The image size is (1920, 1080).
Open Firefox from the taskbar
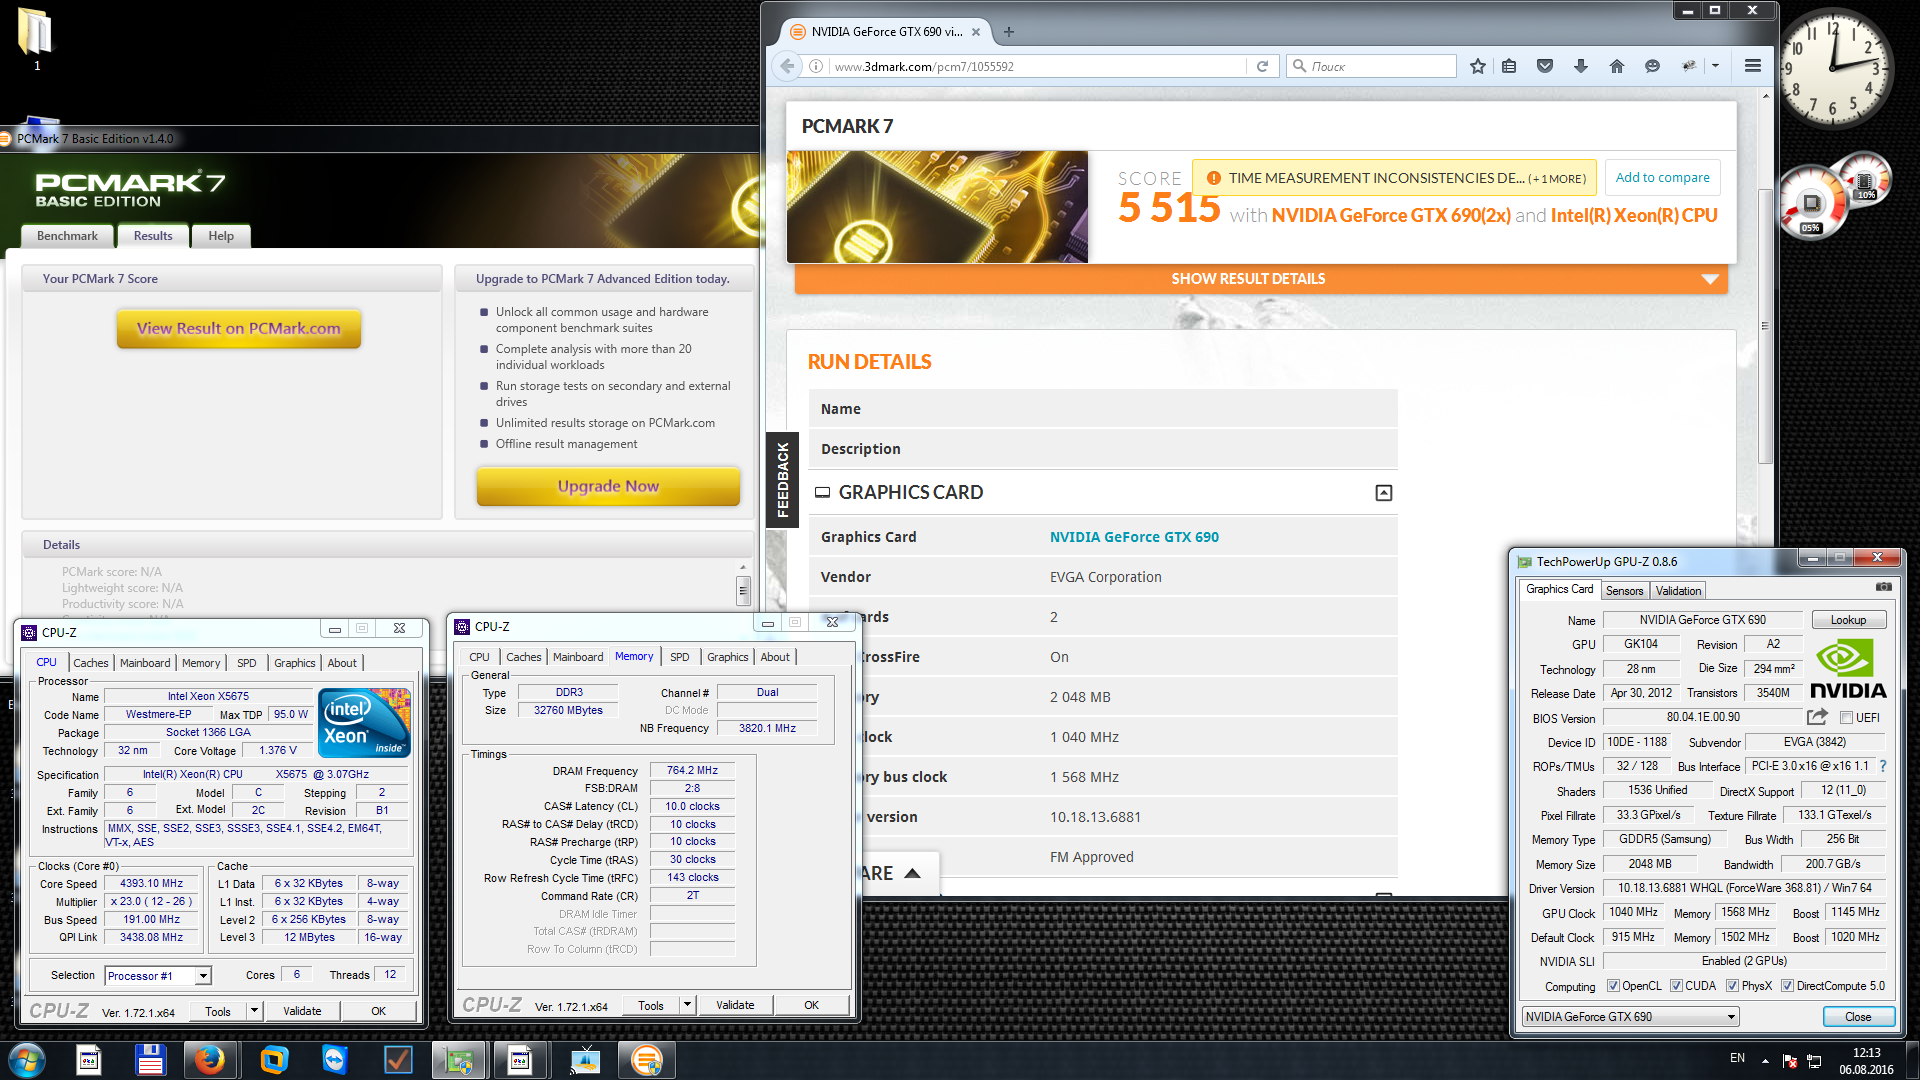(x=210, y=1060)
